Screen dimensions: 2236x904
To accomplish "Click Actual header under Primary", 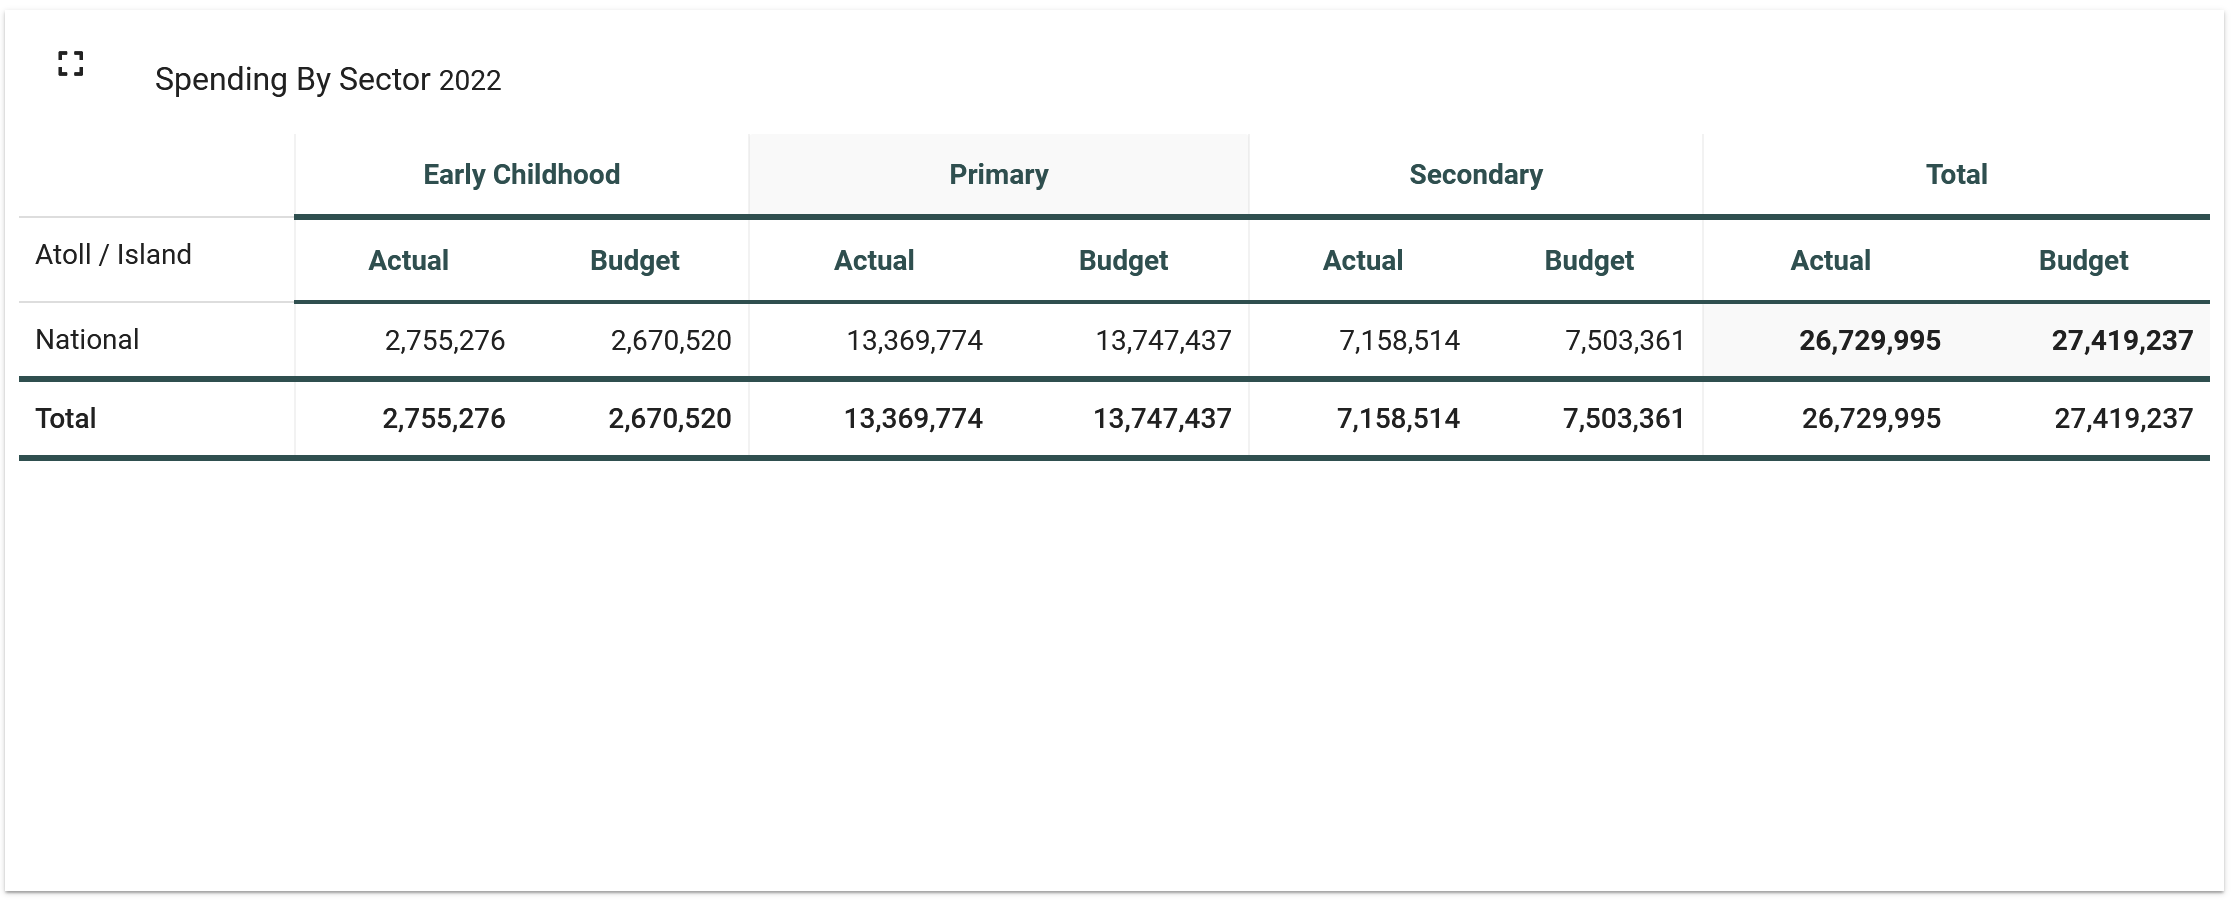I will pos(874,261).
